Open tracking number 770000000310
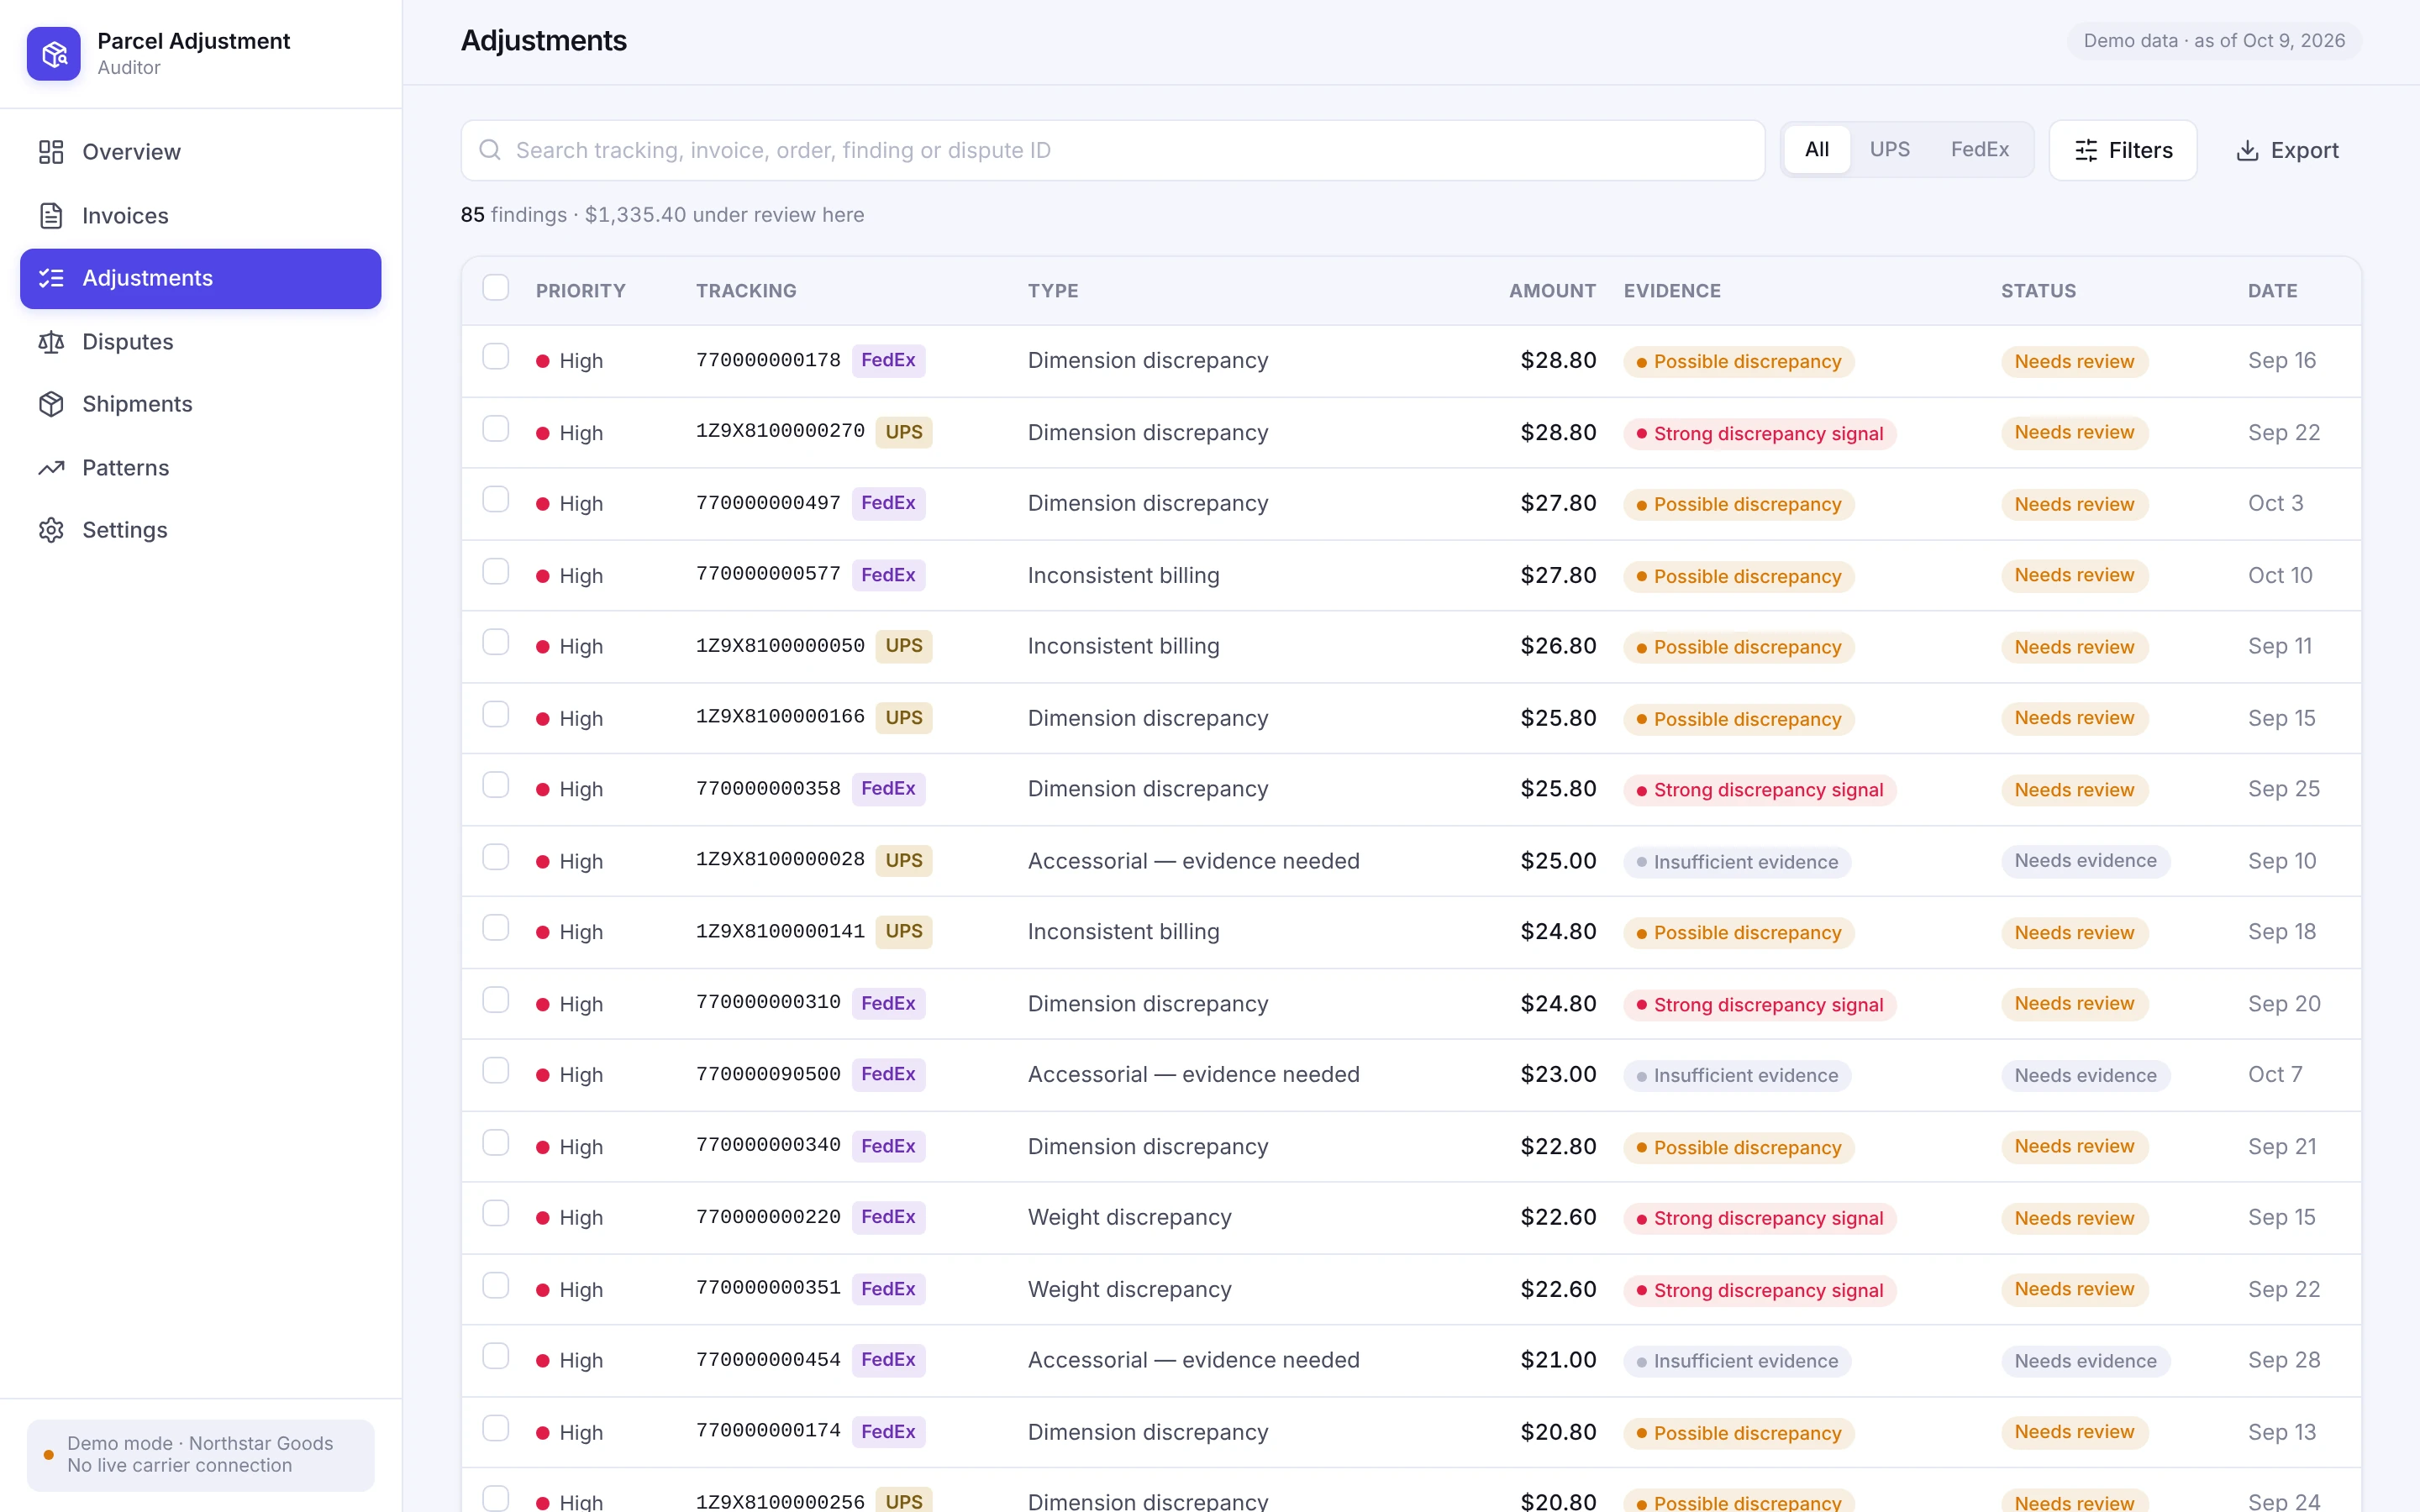The width and height of the screenshot is (2420, 1512). [768, 1002]
